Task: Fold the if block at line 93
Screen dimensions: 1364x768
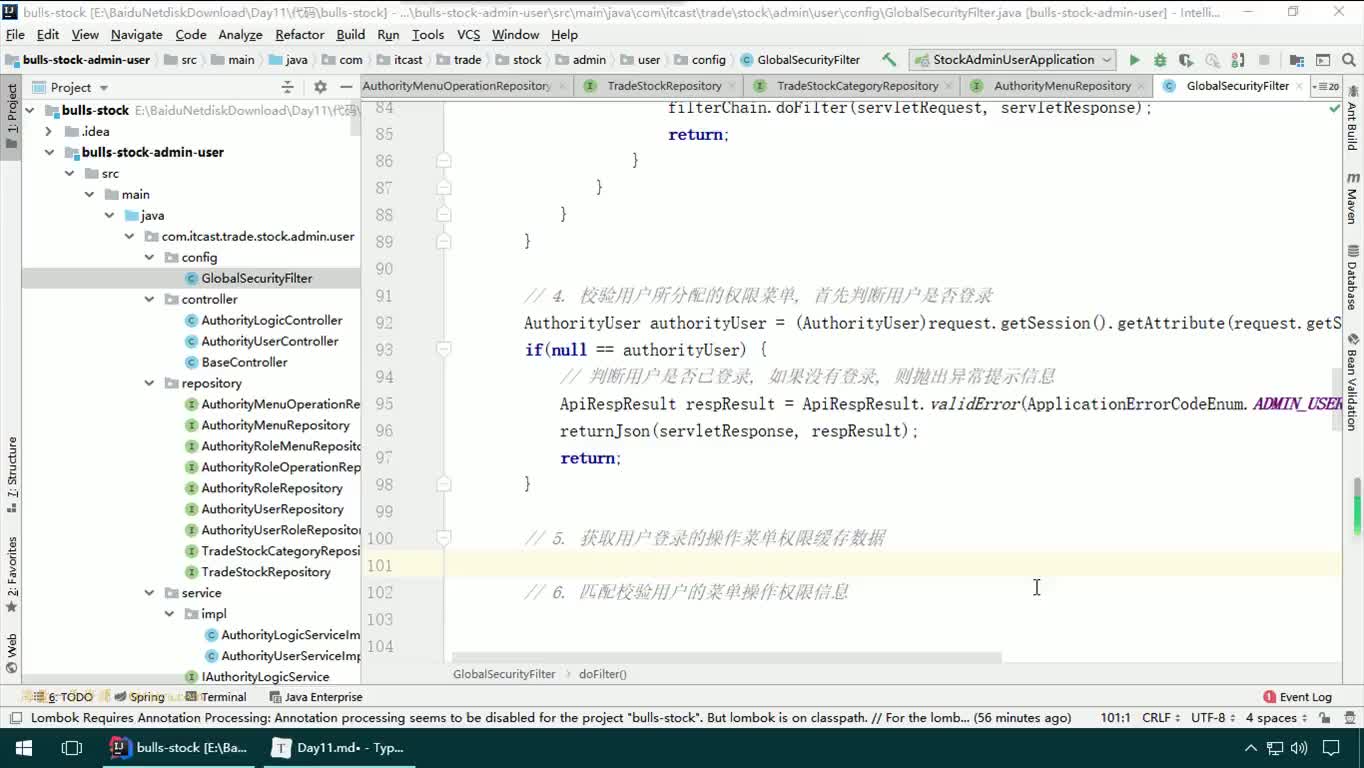Action: (x=444, y=349)
